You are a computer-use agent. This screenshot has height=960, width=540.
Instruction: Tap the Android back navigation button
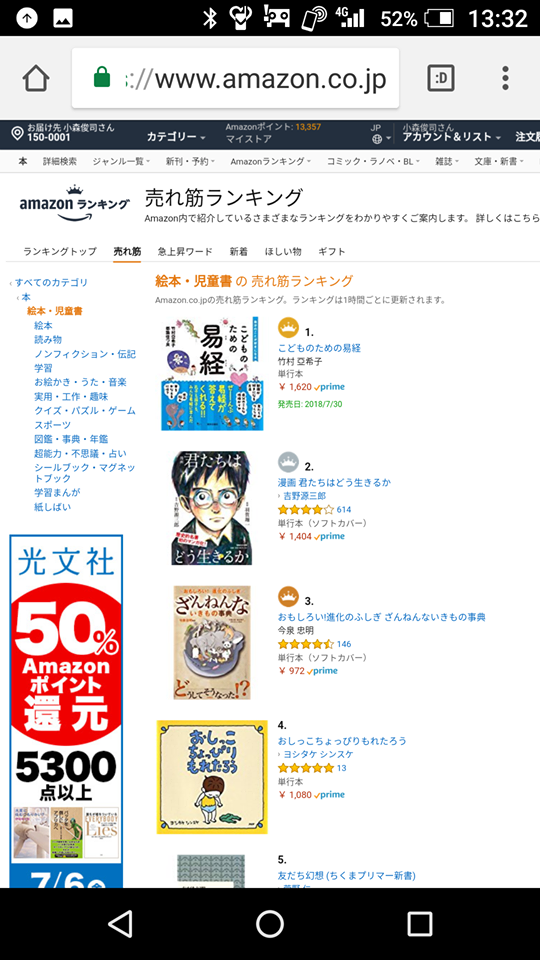(120, 923)
